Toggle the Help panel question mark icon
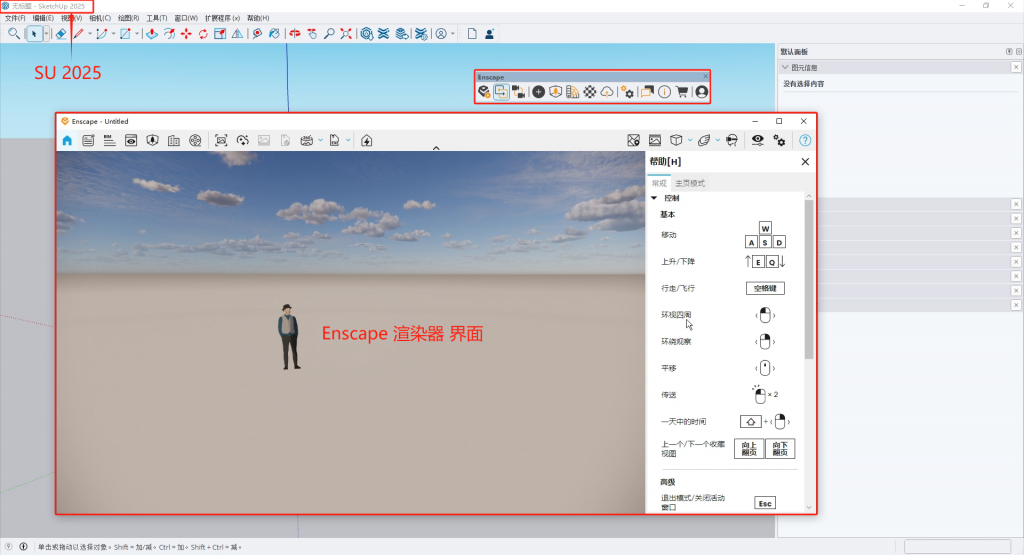Image resolution: width=1024 pixels, height=555 pixels. 805,140
